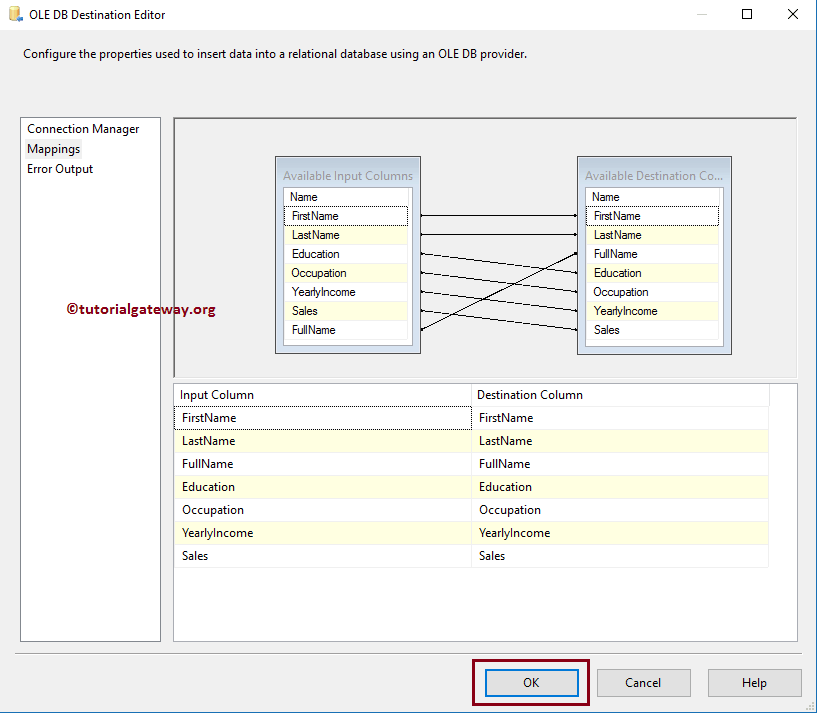Open Help for the destination editor
The image size is (817, 713).
(x=754, y=682)
